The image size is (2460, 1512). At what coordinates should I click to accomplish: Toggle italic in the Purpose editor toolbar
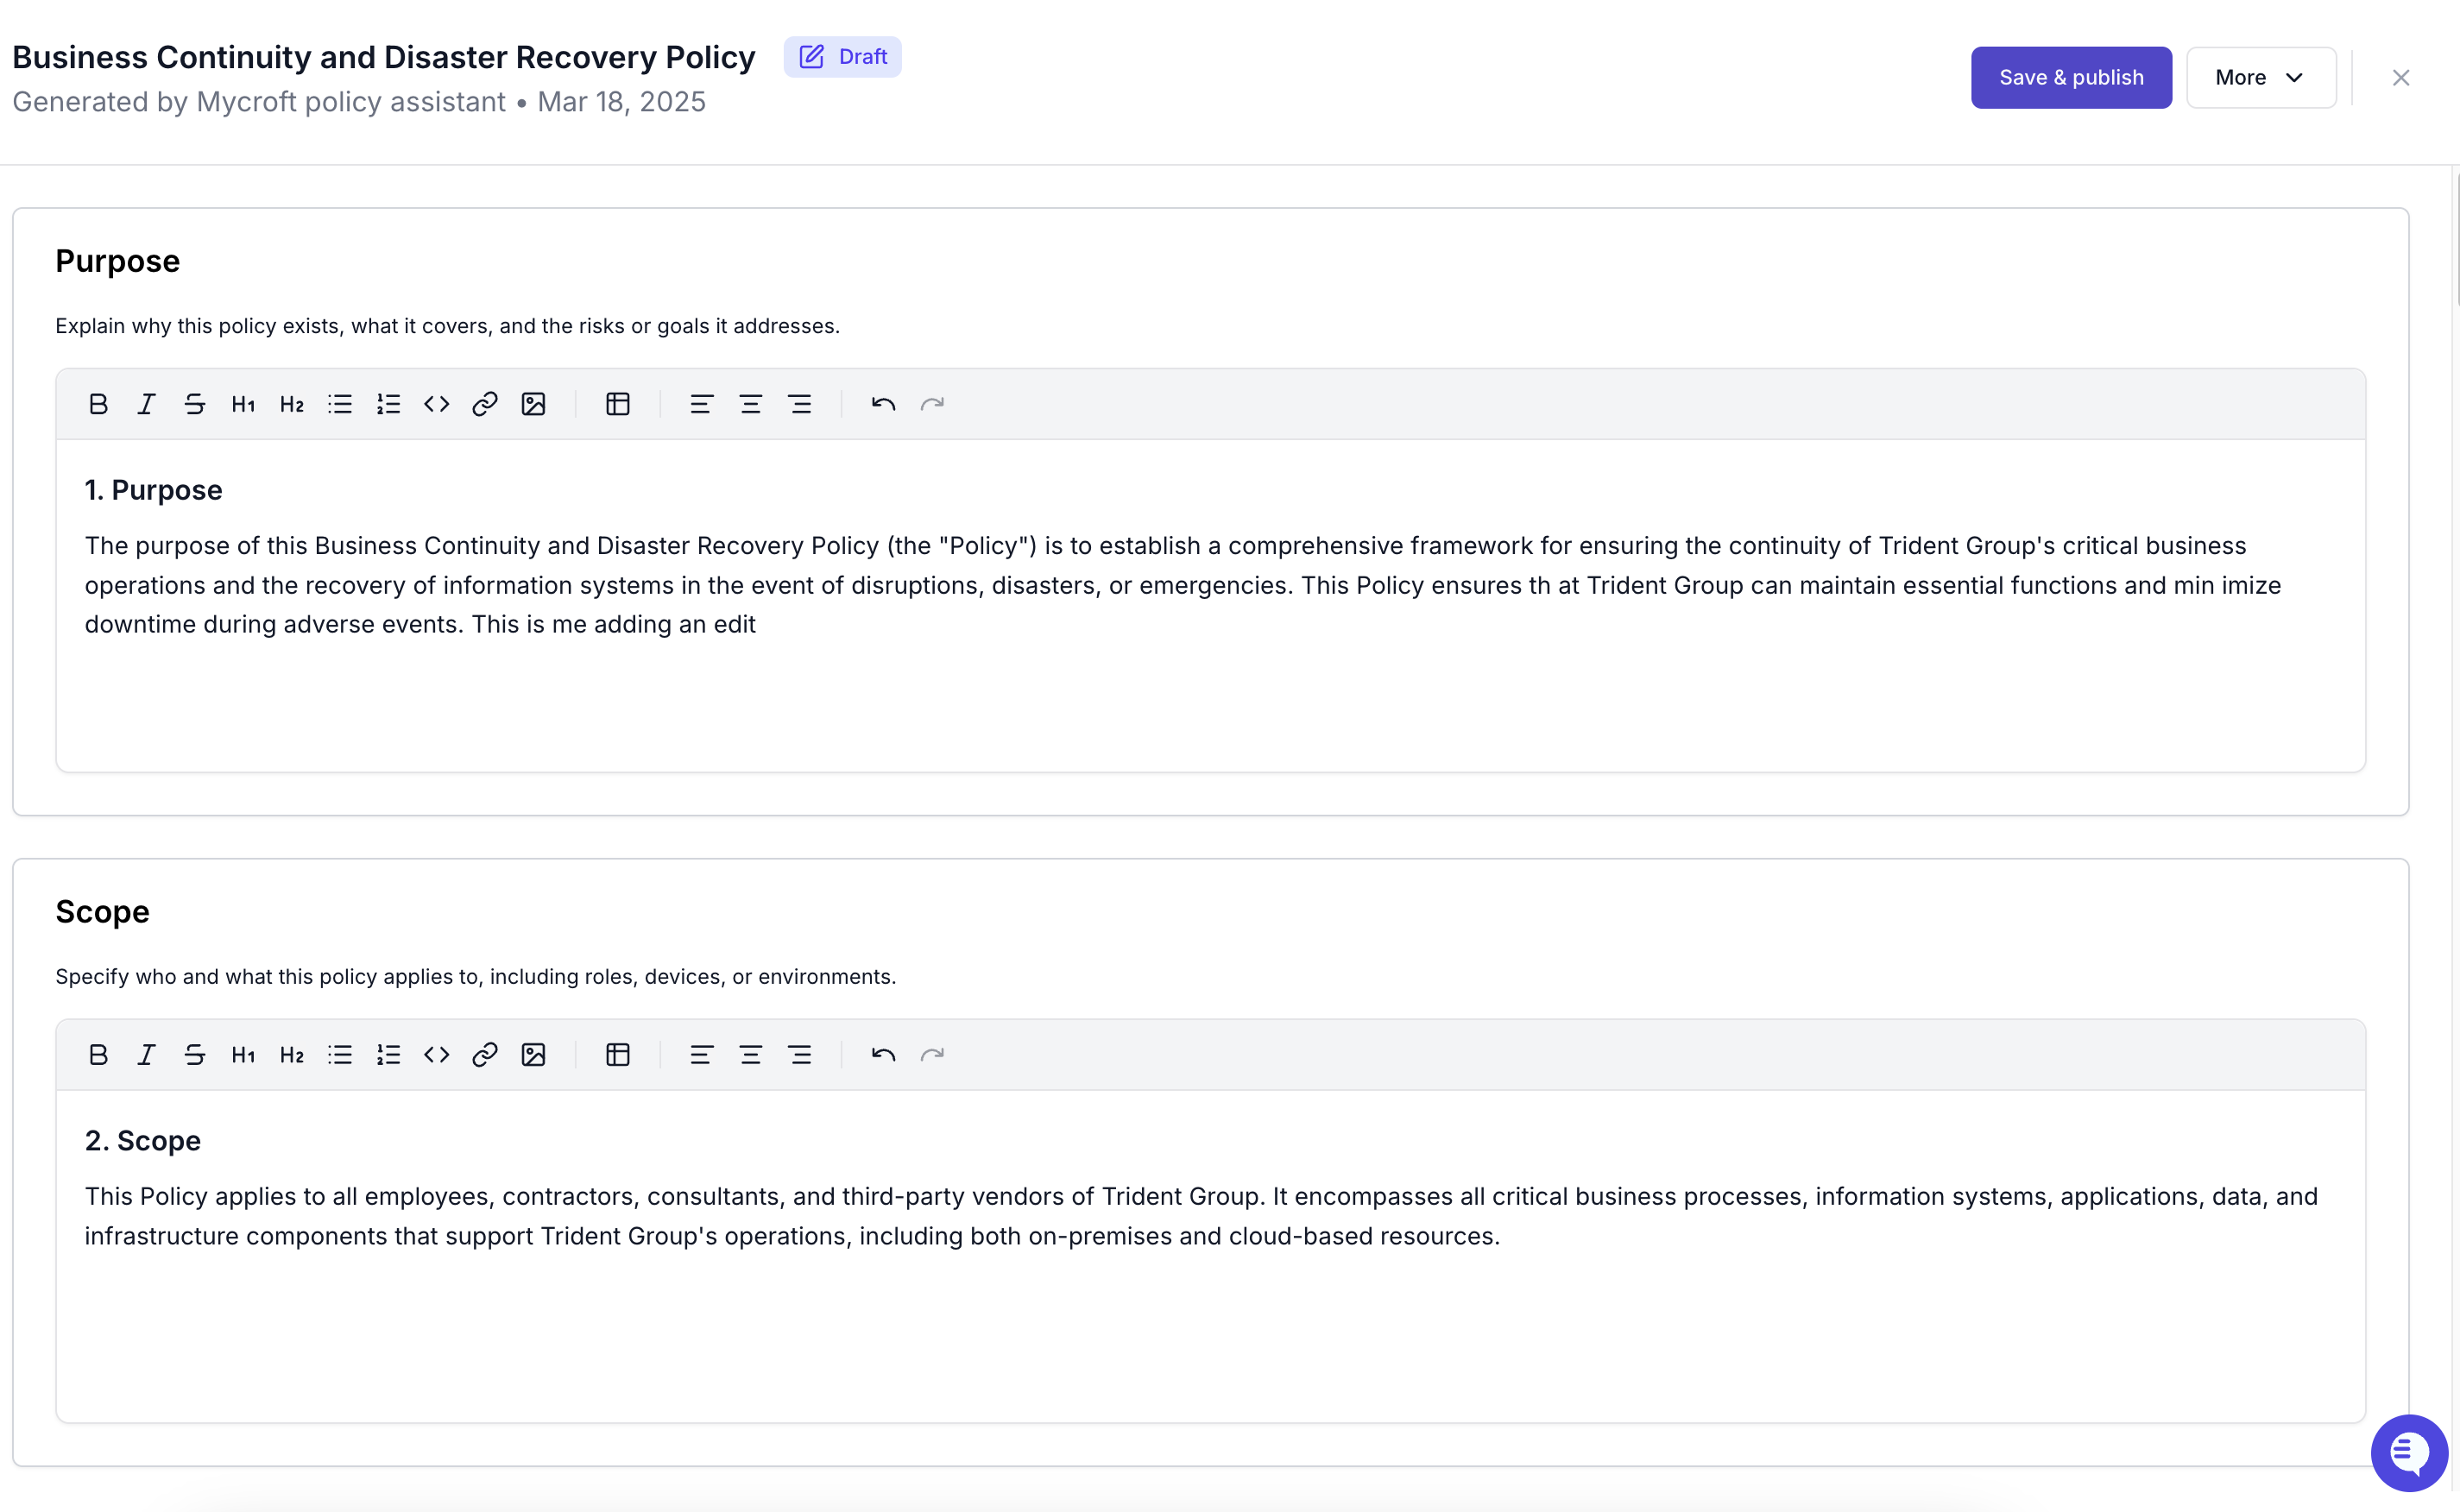point(146,404)
